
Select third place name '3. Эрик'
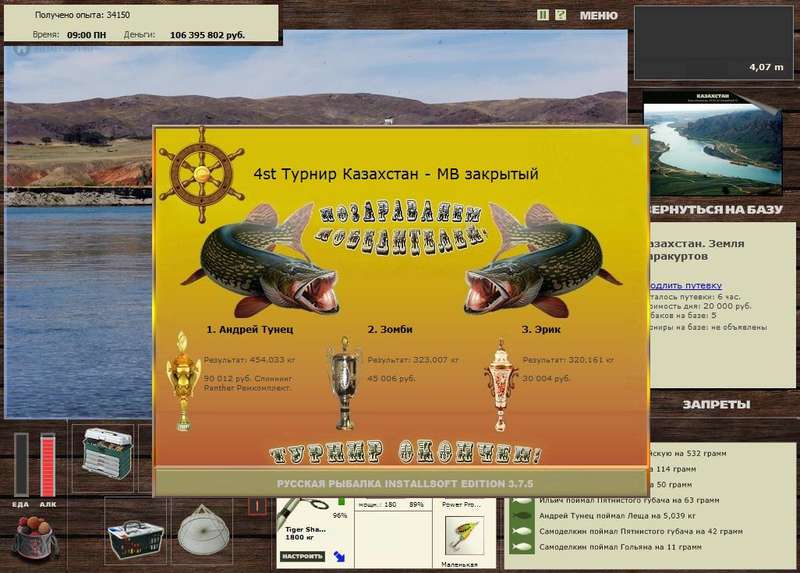pyautogui.click(x=541, y=330)
